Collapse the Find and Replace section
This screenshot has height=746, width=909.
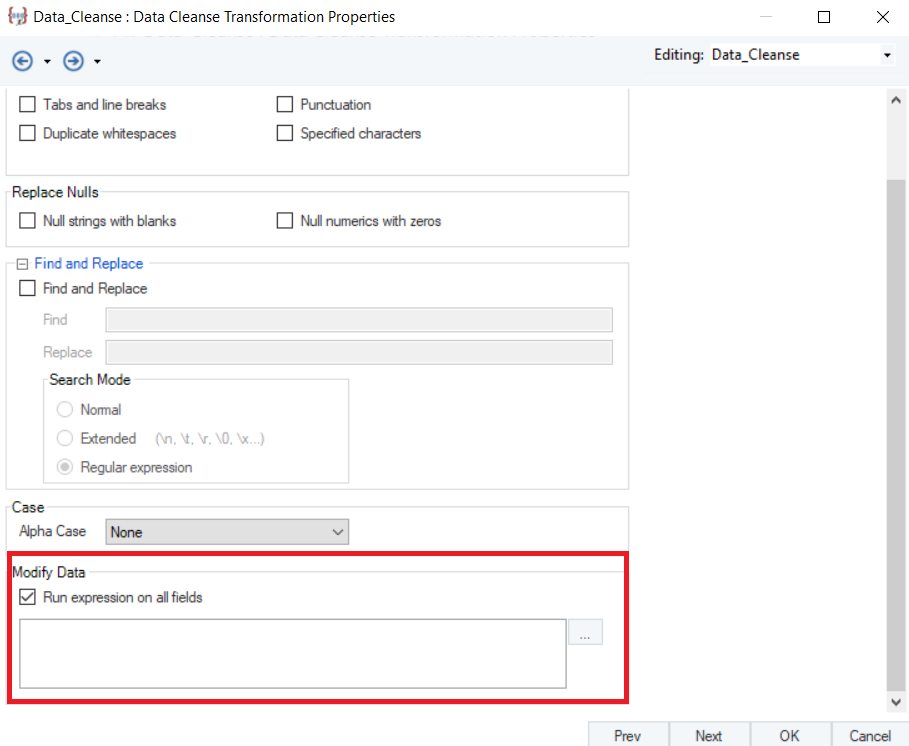pyautogui.click(x=22, y=264)
